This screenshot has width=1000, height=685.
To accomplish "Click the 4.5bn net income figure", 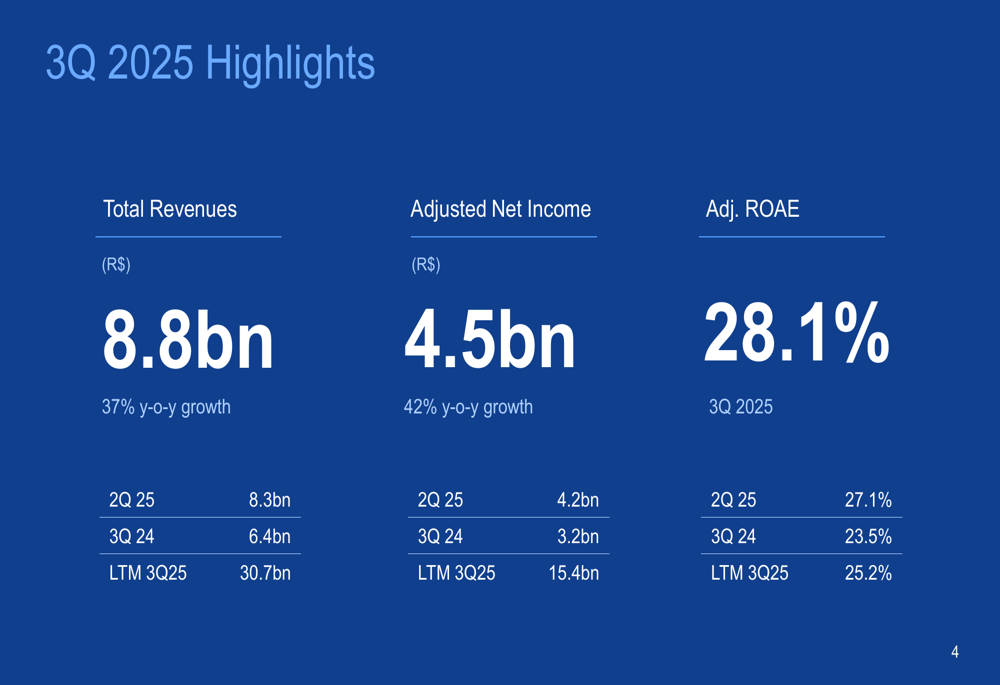I will tap(491, 338).
